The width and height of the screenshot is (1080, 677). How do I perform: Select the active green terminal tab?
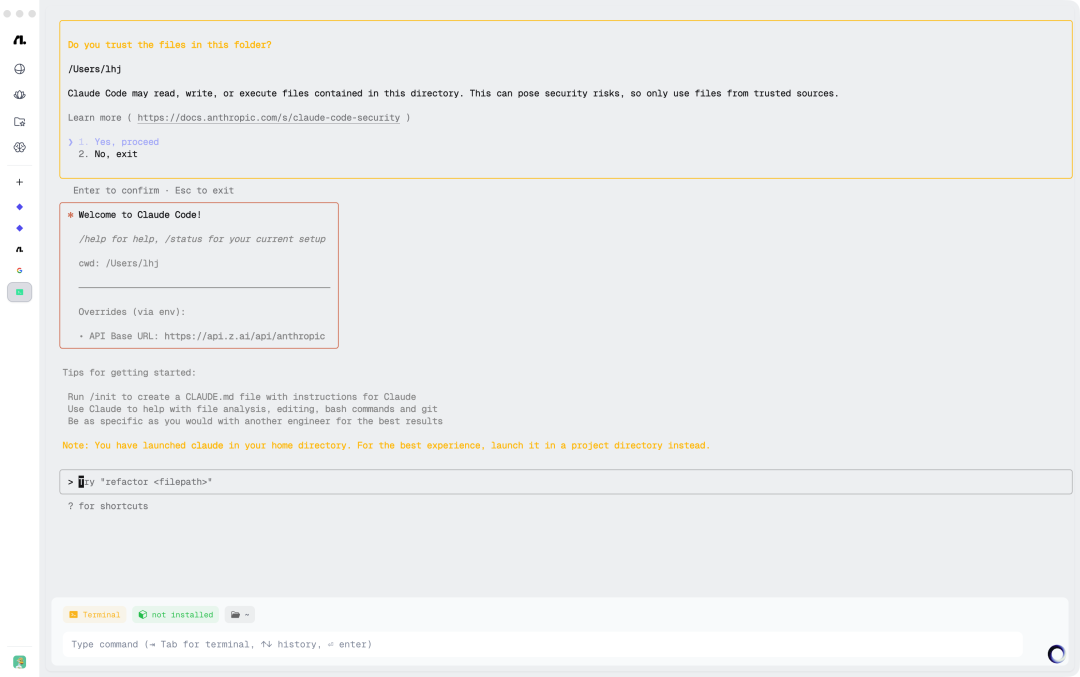click(19, 292)
